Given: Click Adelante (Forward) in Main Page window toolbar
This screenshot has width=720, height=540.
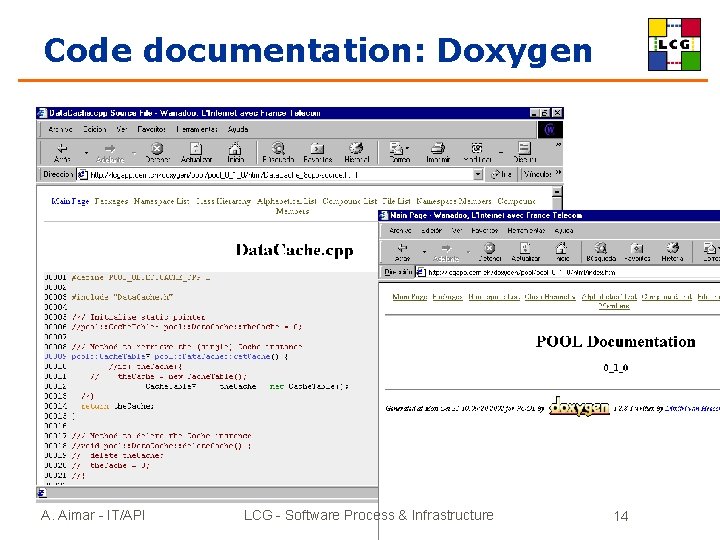Looking at the screenshot, I should [446, 253].
